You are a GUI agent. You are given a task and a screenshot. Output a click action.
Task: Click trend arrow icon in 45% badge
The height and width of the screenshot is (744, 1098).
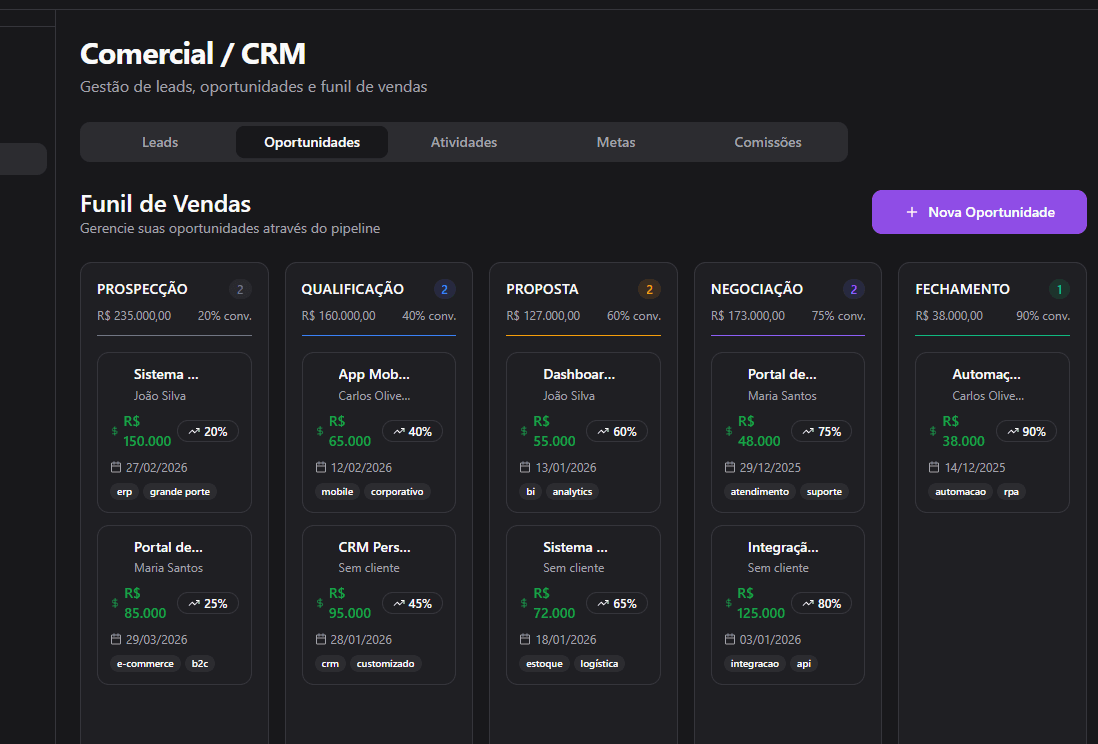point(399,603)
